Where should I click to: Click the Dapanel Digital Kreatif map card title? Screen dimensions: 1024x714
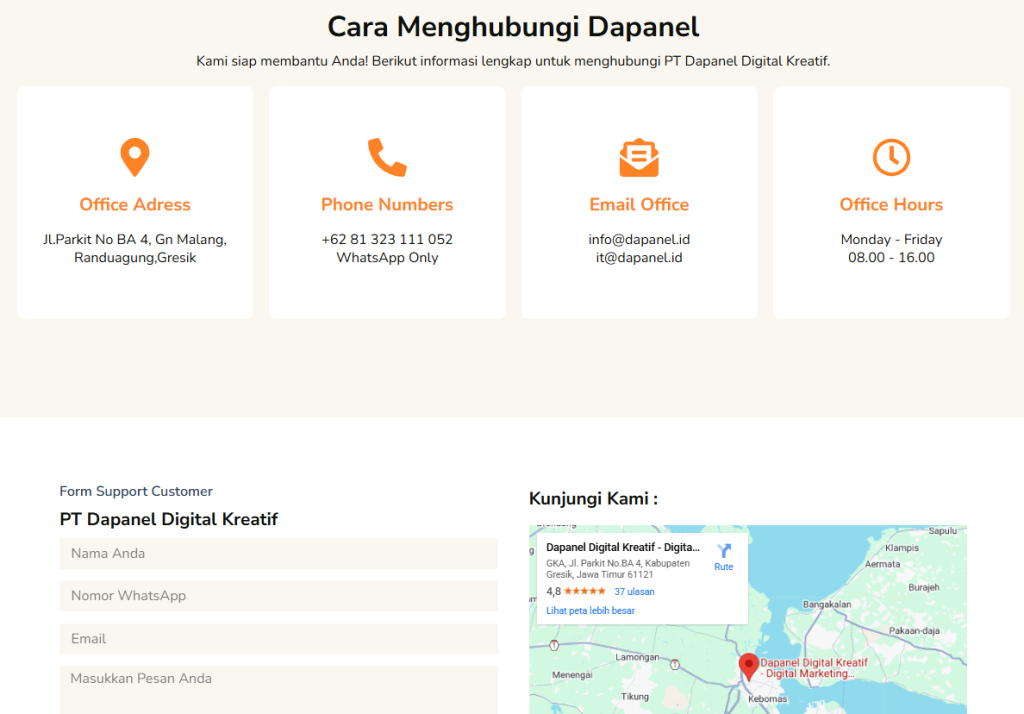coord(622,547)
